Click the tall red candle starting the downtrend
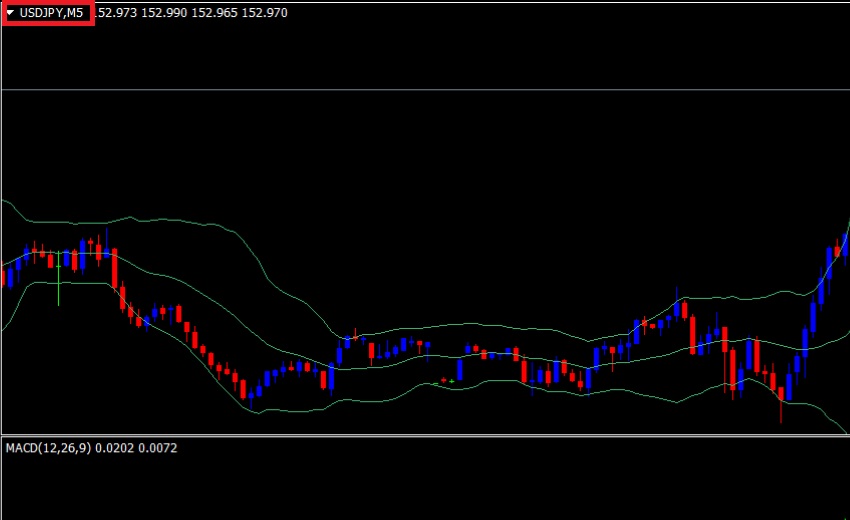The height and width of the screenshot is (520, 850). pos(115,268)
